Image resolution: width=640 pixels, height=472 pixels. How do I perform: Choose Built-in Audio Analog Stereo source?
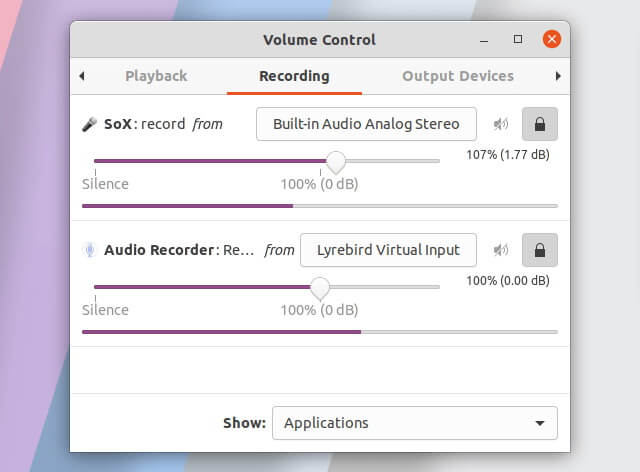[366, 124]
